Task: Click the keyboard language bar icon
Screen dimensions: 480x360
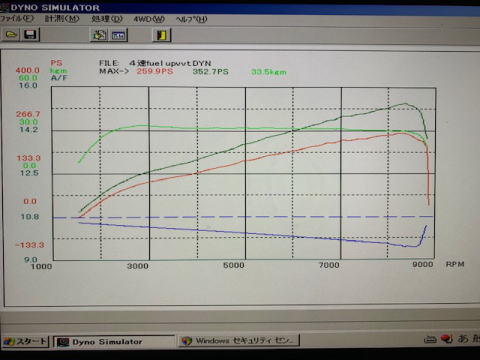Action: click(430, 340)
